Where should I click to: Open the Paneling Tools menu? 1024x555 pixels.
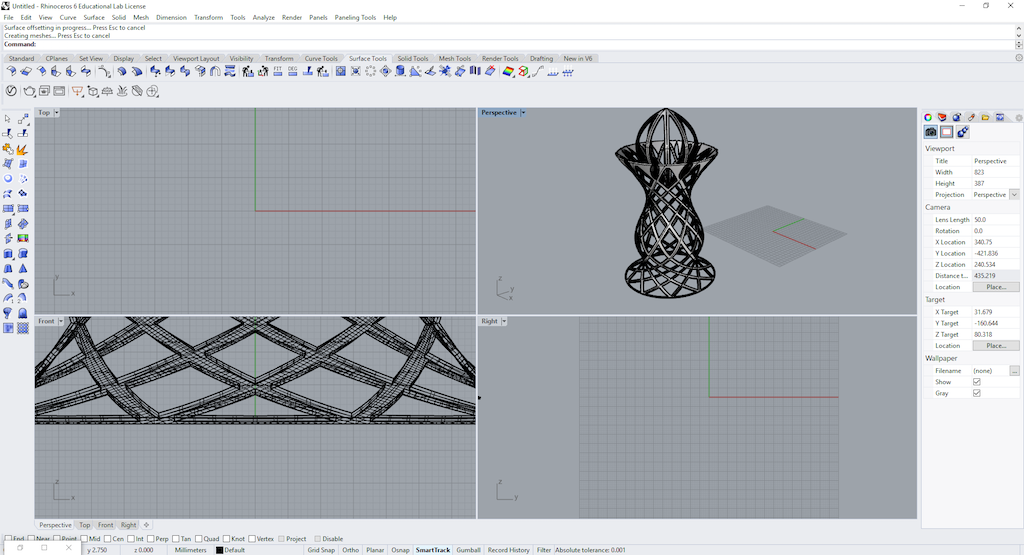(x=355, y=17)
